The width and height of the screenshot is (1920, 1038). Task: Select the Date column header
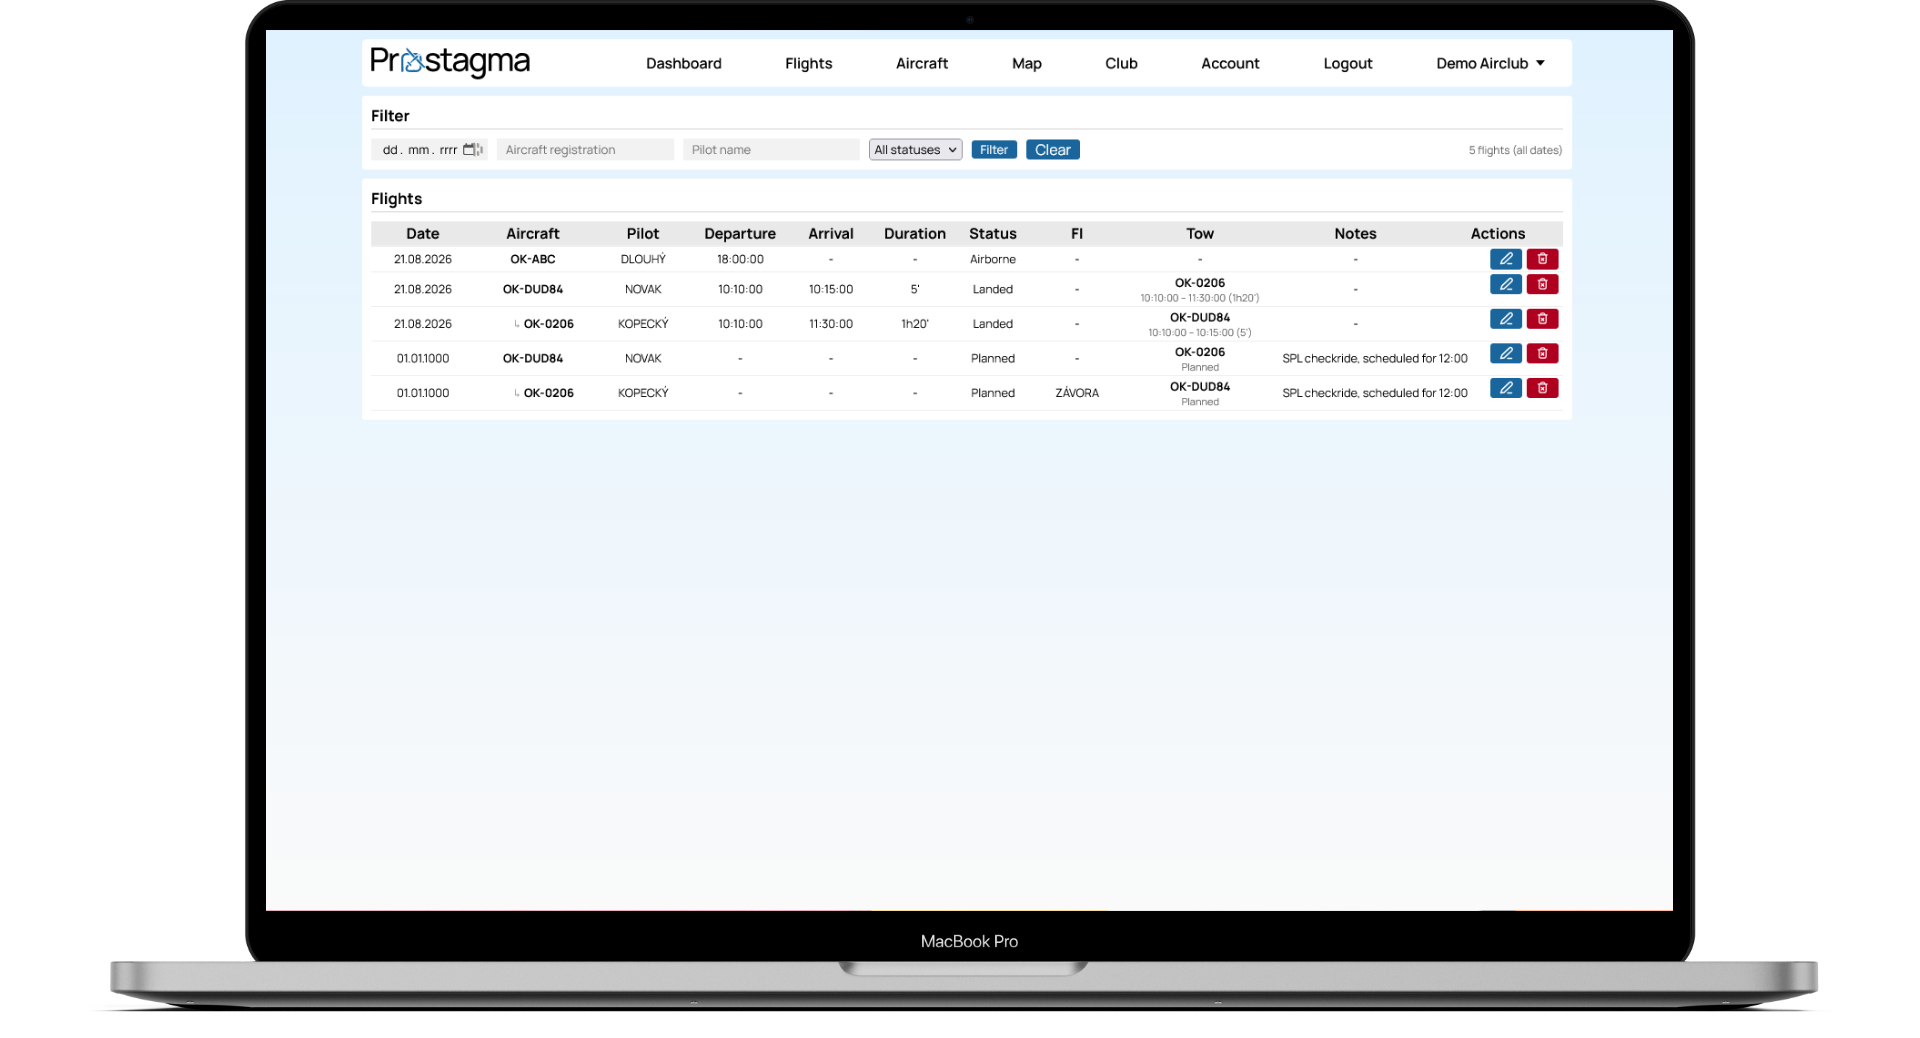pos(422,233)
